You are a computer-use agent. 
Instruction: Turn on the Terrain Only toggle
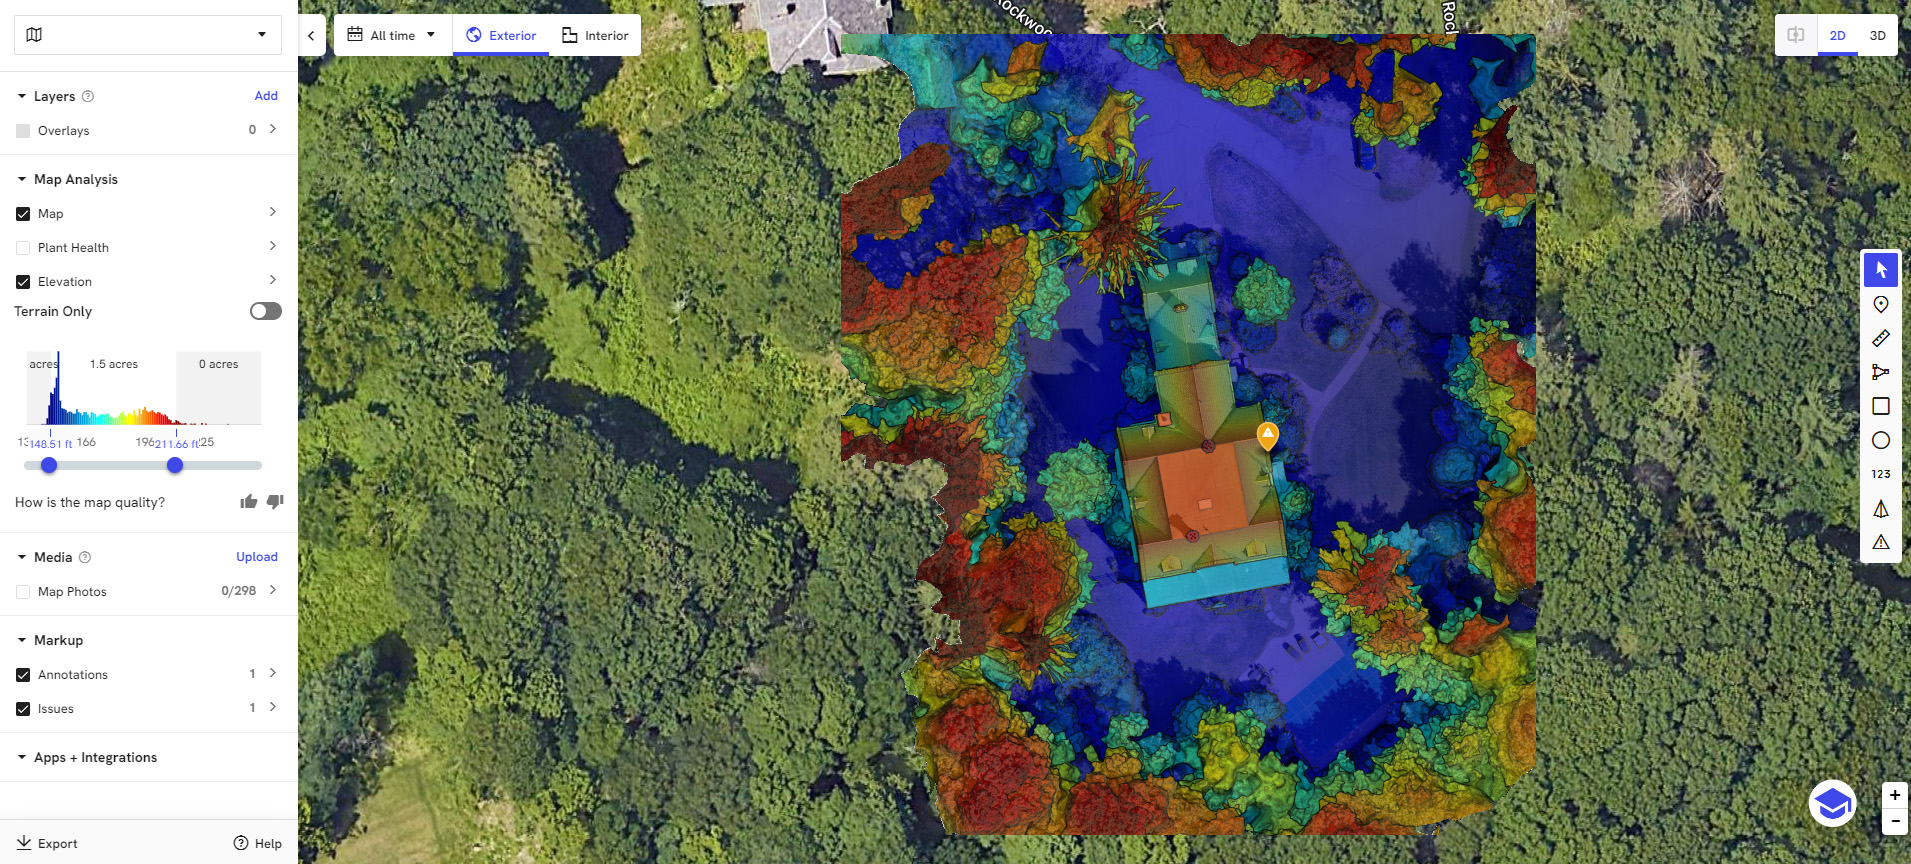pyautogui.click(x=265, y=311)
